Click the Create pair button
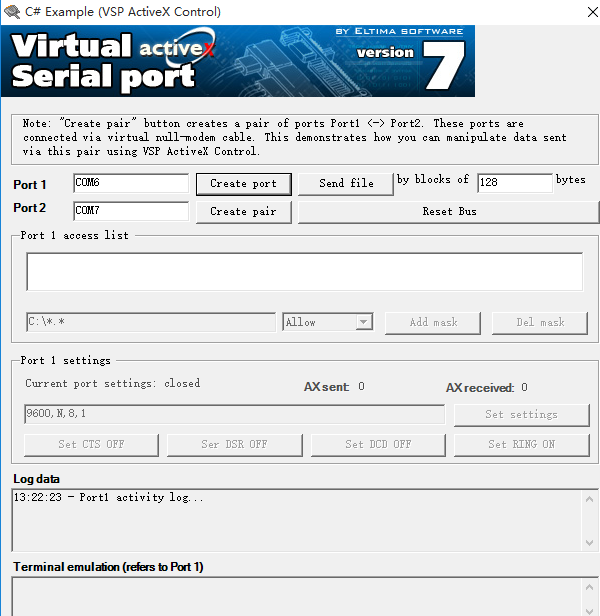Viewport: 600px width, 616px height. [x=244, y=212]
